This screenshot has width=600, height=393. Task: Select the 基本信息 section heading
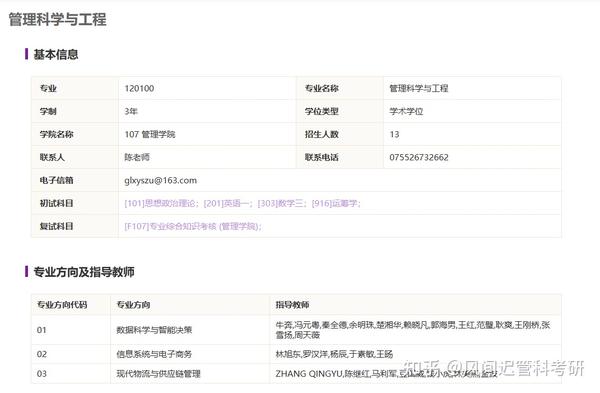tap(56, 54)
